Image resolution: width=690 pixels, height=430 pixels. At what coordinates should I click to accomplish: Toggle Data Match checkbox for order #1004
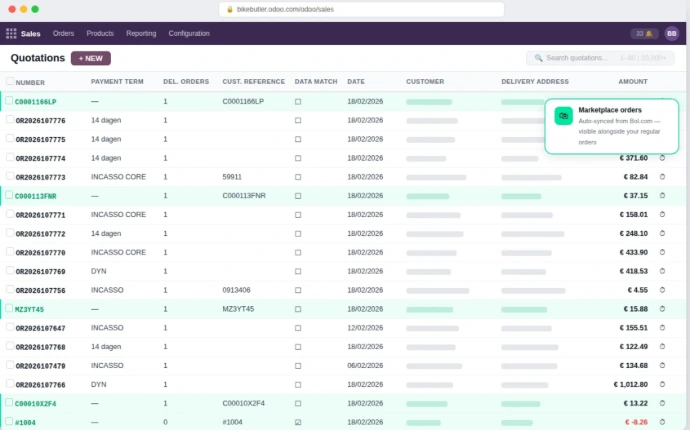[298, 422]
